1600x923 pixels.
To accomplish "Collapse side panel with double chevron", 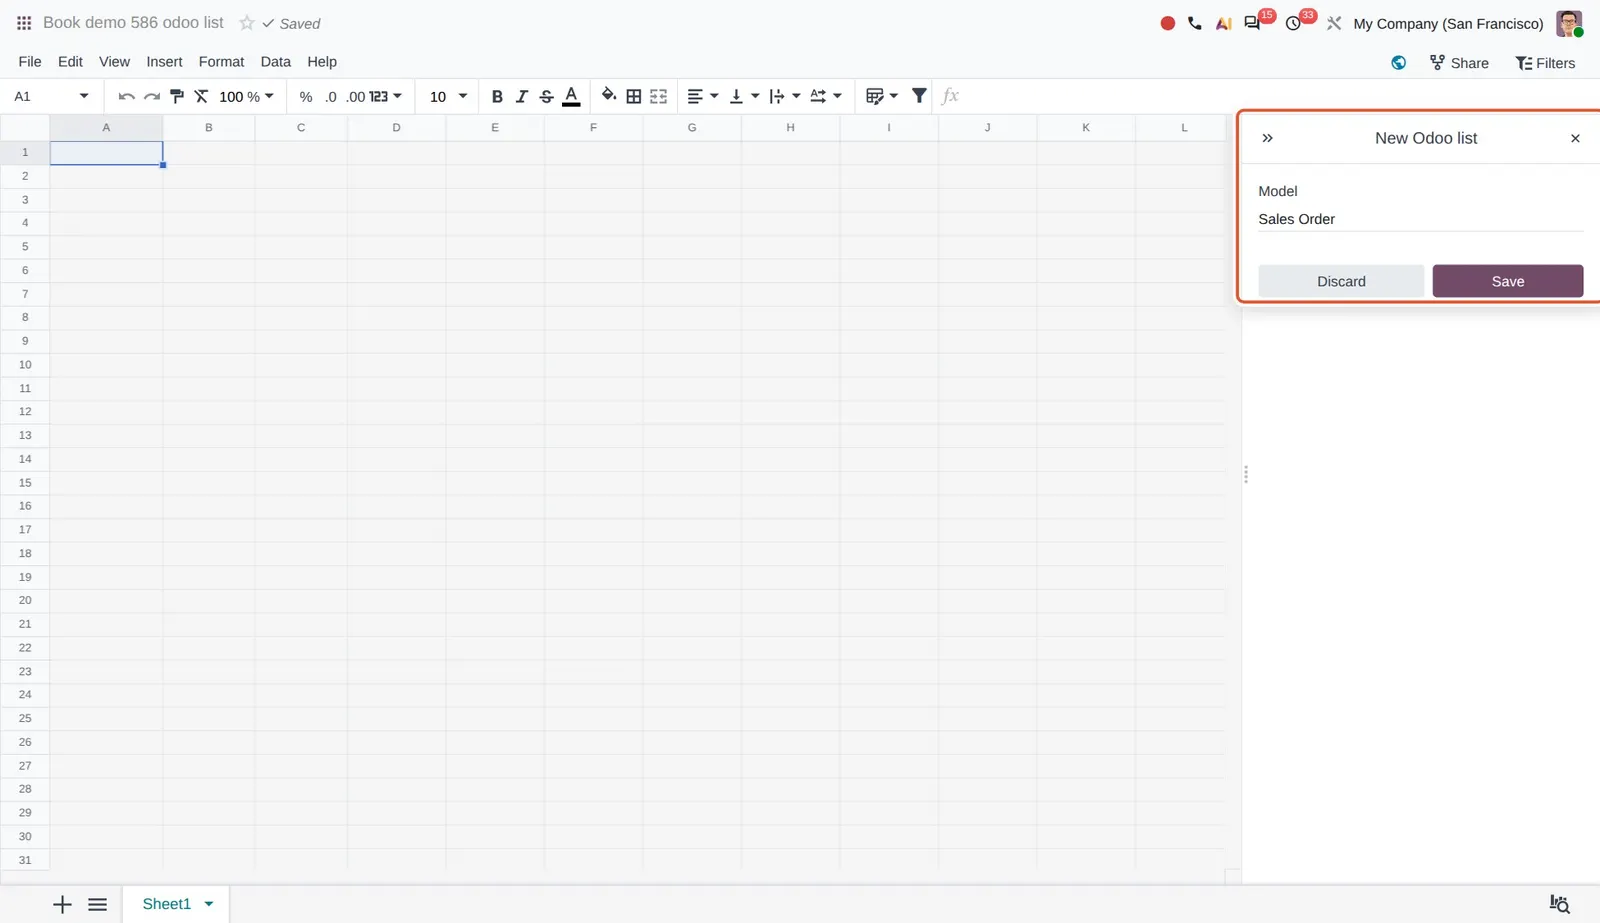I will 1267,138.
